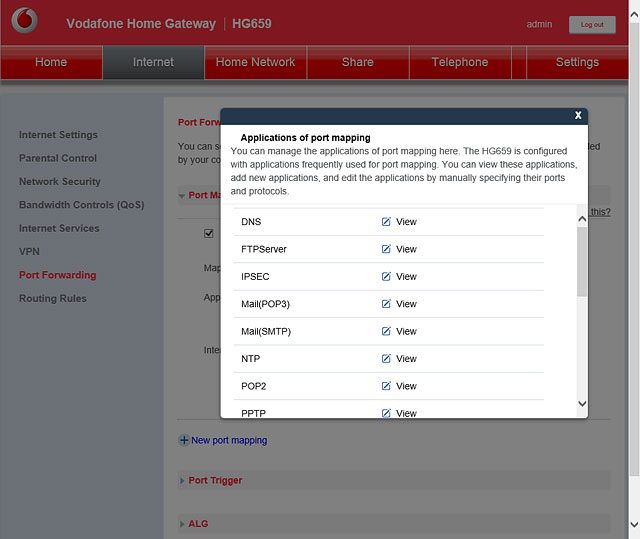Click the dialog list scroll-down arrow
Viewport: 640px width, 539px height.
coord(582,404)
